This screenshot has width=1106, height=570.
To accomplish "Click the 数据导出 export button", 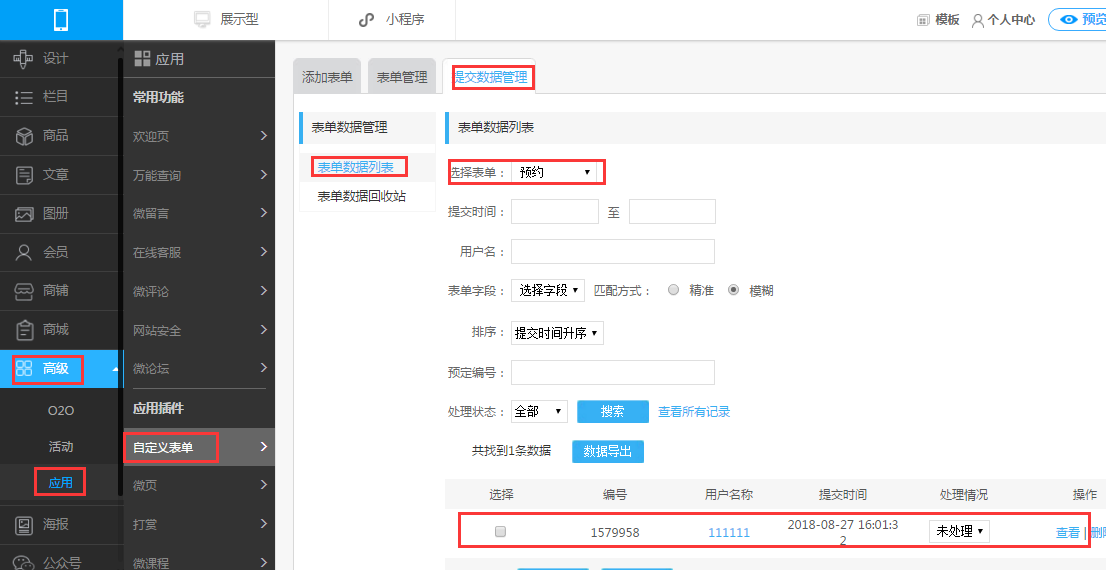I will click(607, 451).
